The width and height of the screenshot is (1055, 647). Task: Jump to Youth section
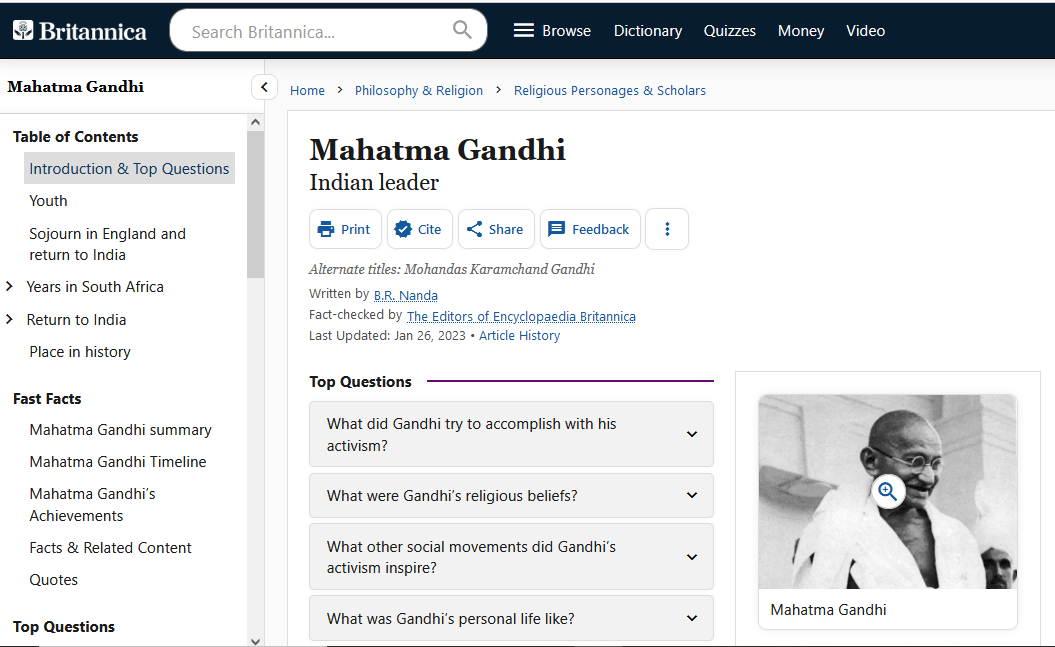48,201
